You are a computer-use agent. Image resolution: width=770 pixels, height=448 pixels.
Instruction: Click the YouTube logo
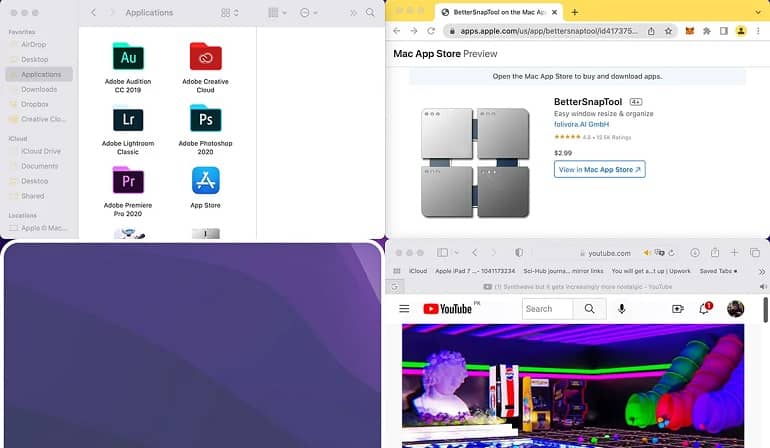click(447, 308)
